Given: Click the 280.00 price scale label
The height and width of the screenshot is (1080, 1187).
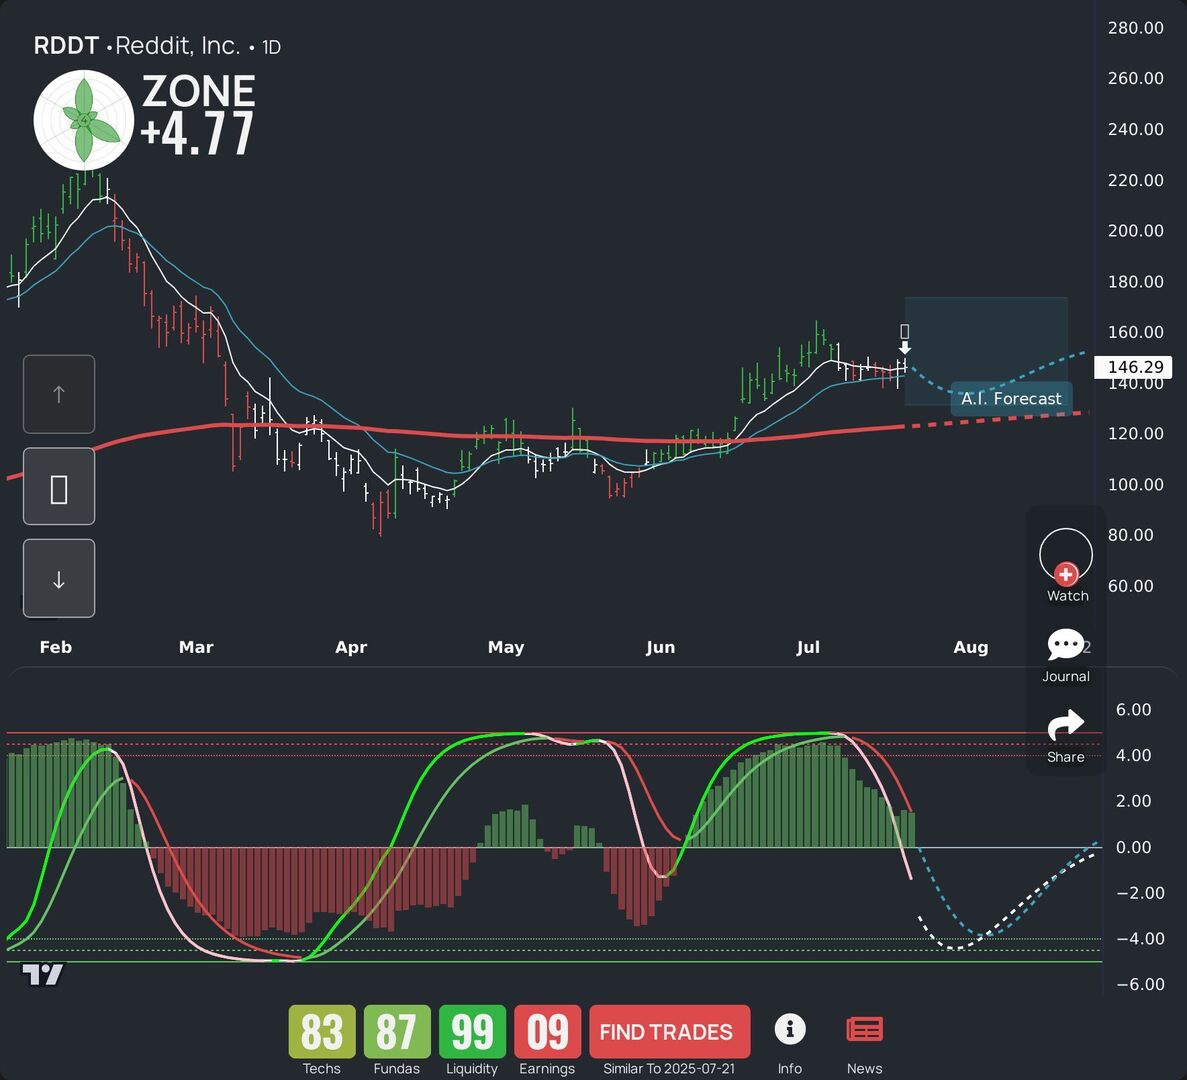Looking at the screenshot, I should [1136, 28].
